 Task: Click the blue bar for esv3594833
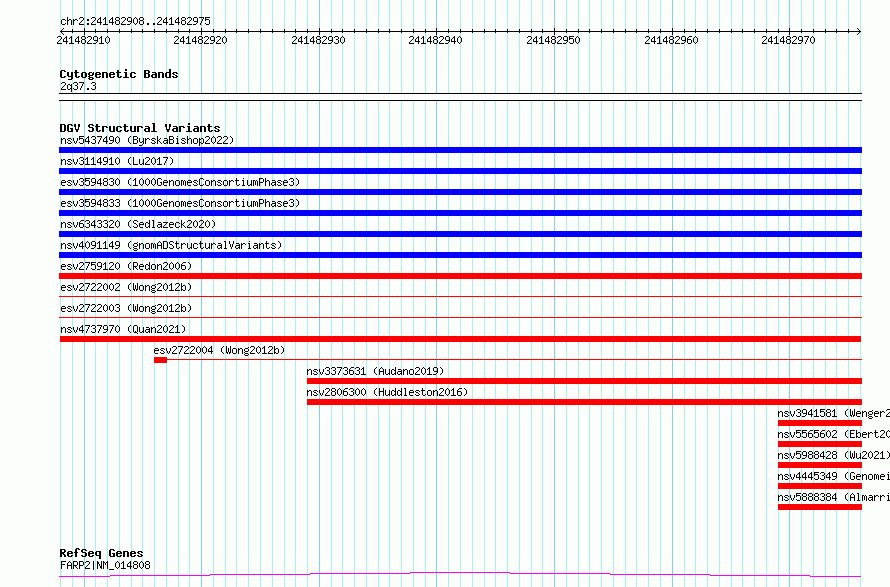click(460, 213)
